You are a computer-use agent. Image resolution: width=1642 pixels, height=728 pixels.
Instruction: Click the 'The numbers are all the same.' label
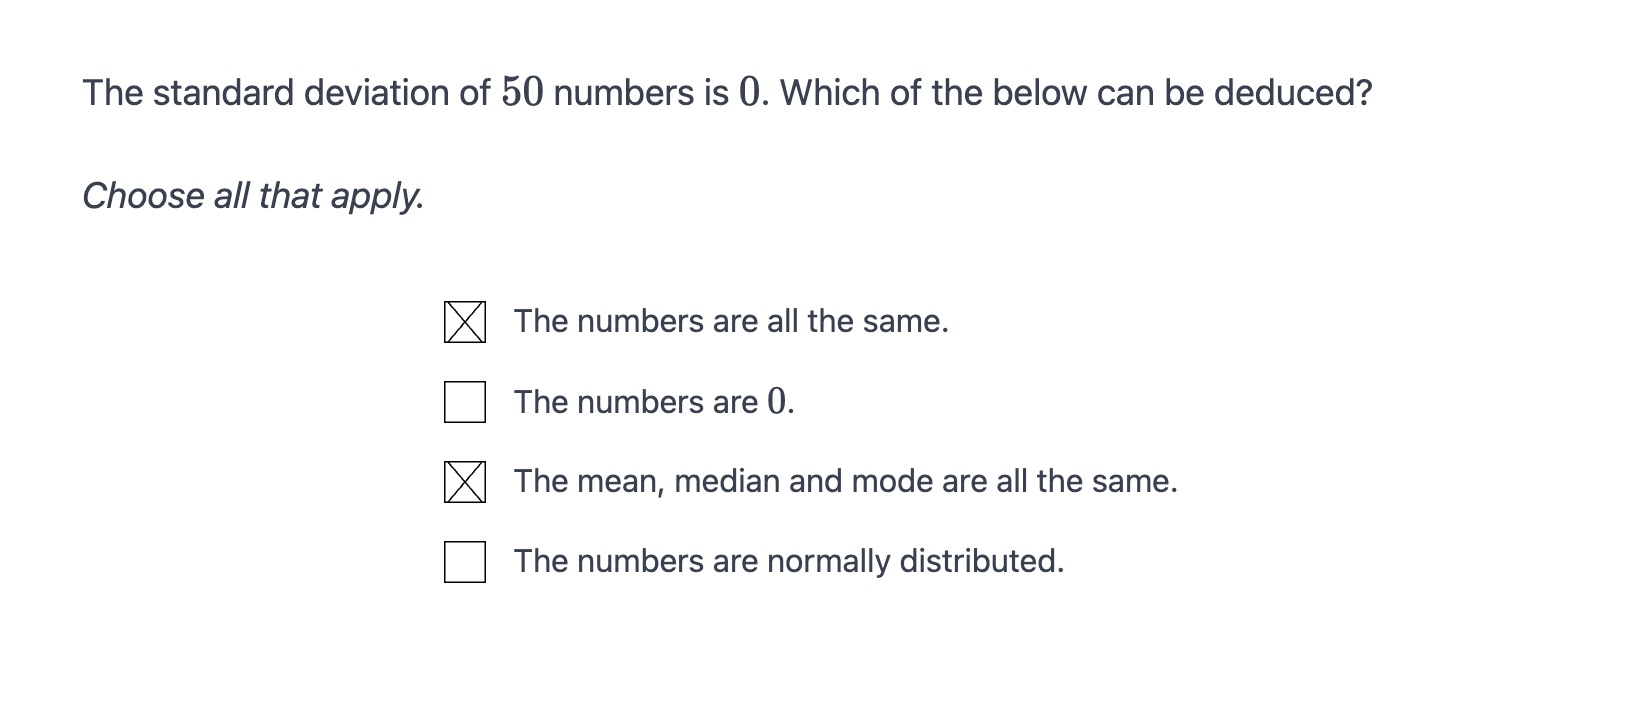(730, 322)
